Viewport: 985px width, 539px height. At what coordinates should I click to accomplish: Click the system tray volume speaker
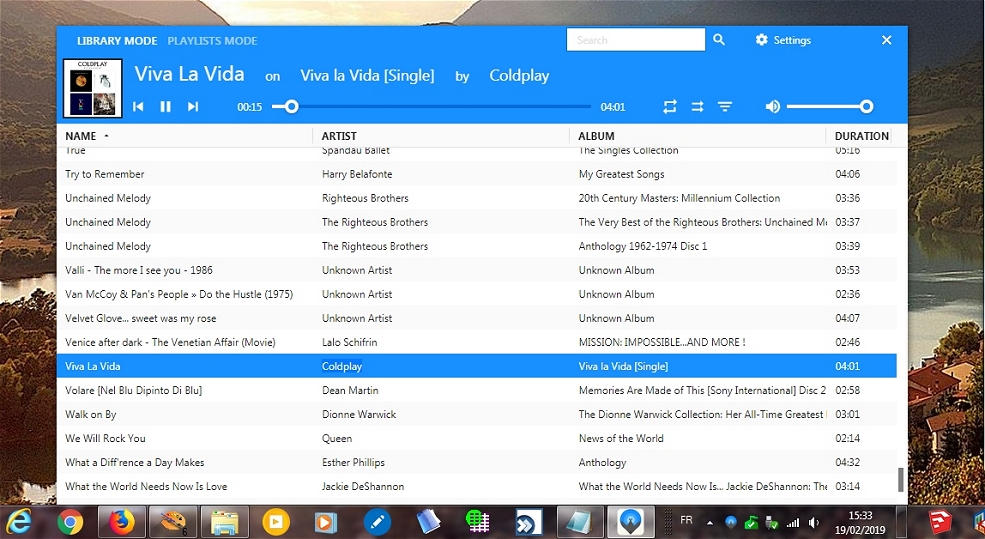(x=814, y=523)
